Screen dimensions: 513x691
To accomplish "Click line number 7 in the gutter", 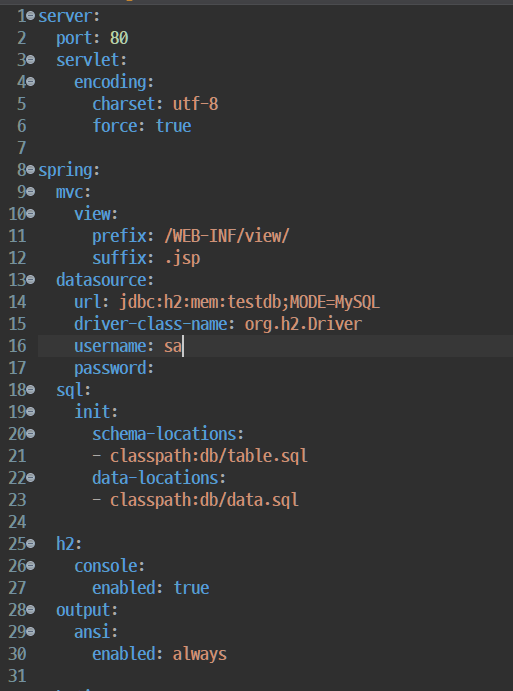I will (22, 148).
